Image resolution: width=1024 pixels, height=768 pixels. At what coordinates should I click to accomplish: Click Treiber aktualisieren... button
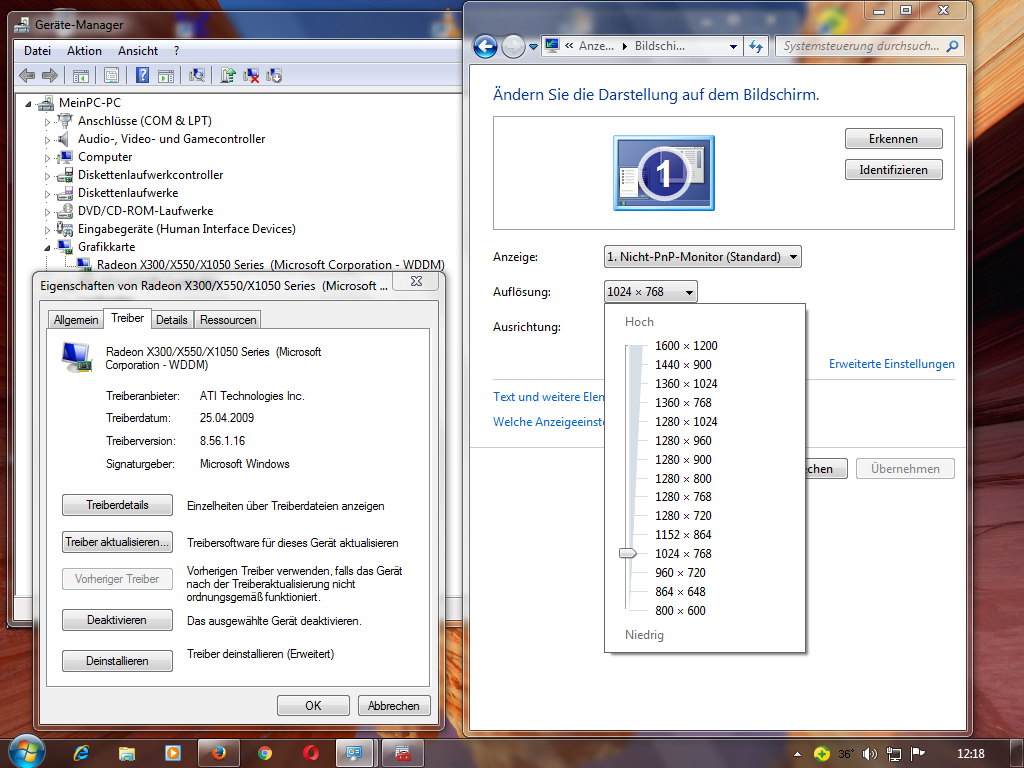tap(118, 542)
